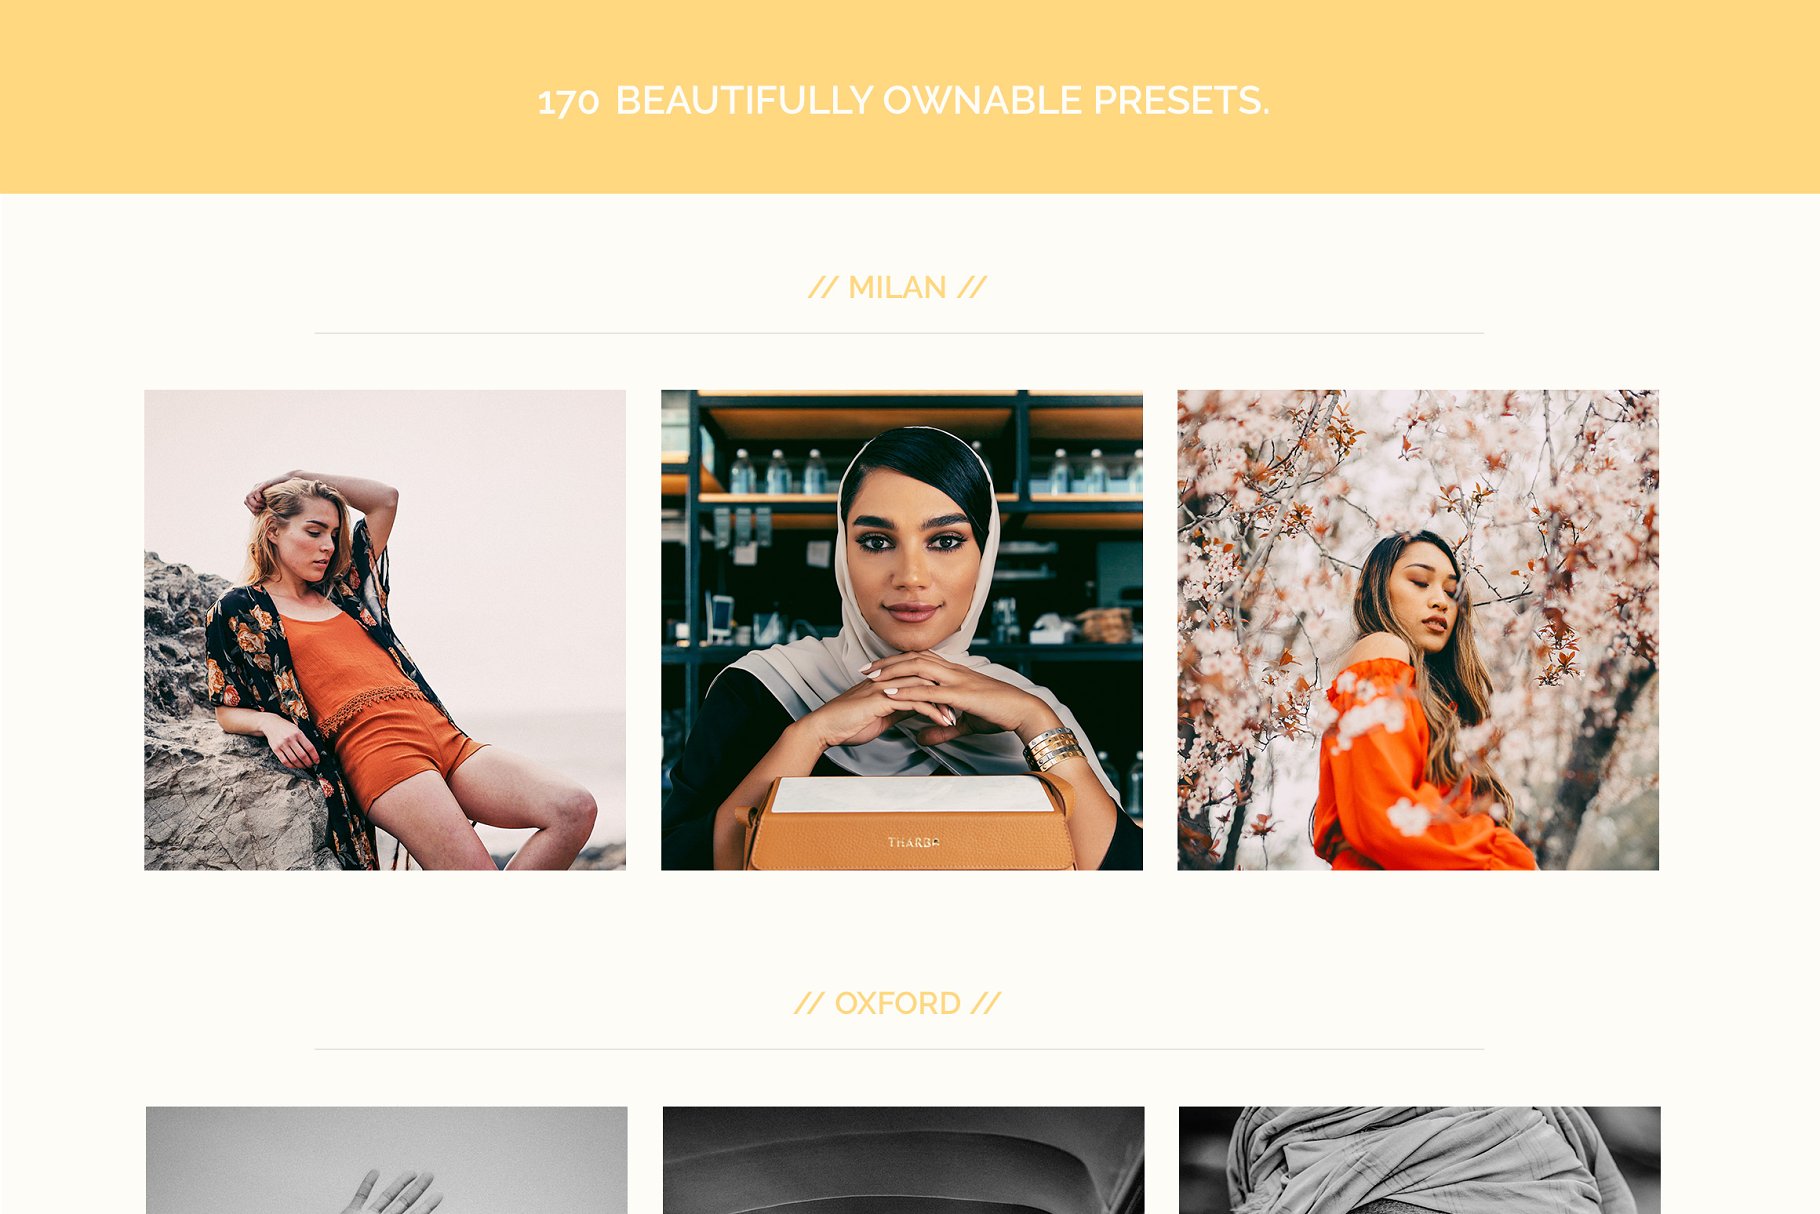Open the middle Oxford black-and-white photo

(x=903, y=1160)
